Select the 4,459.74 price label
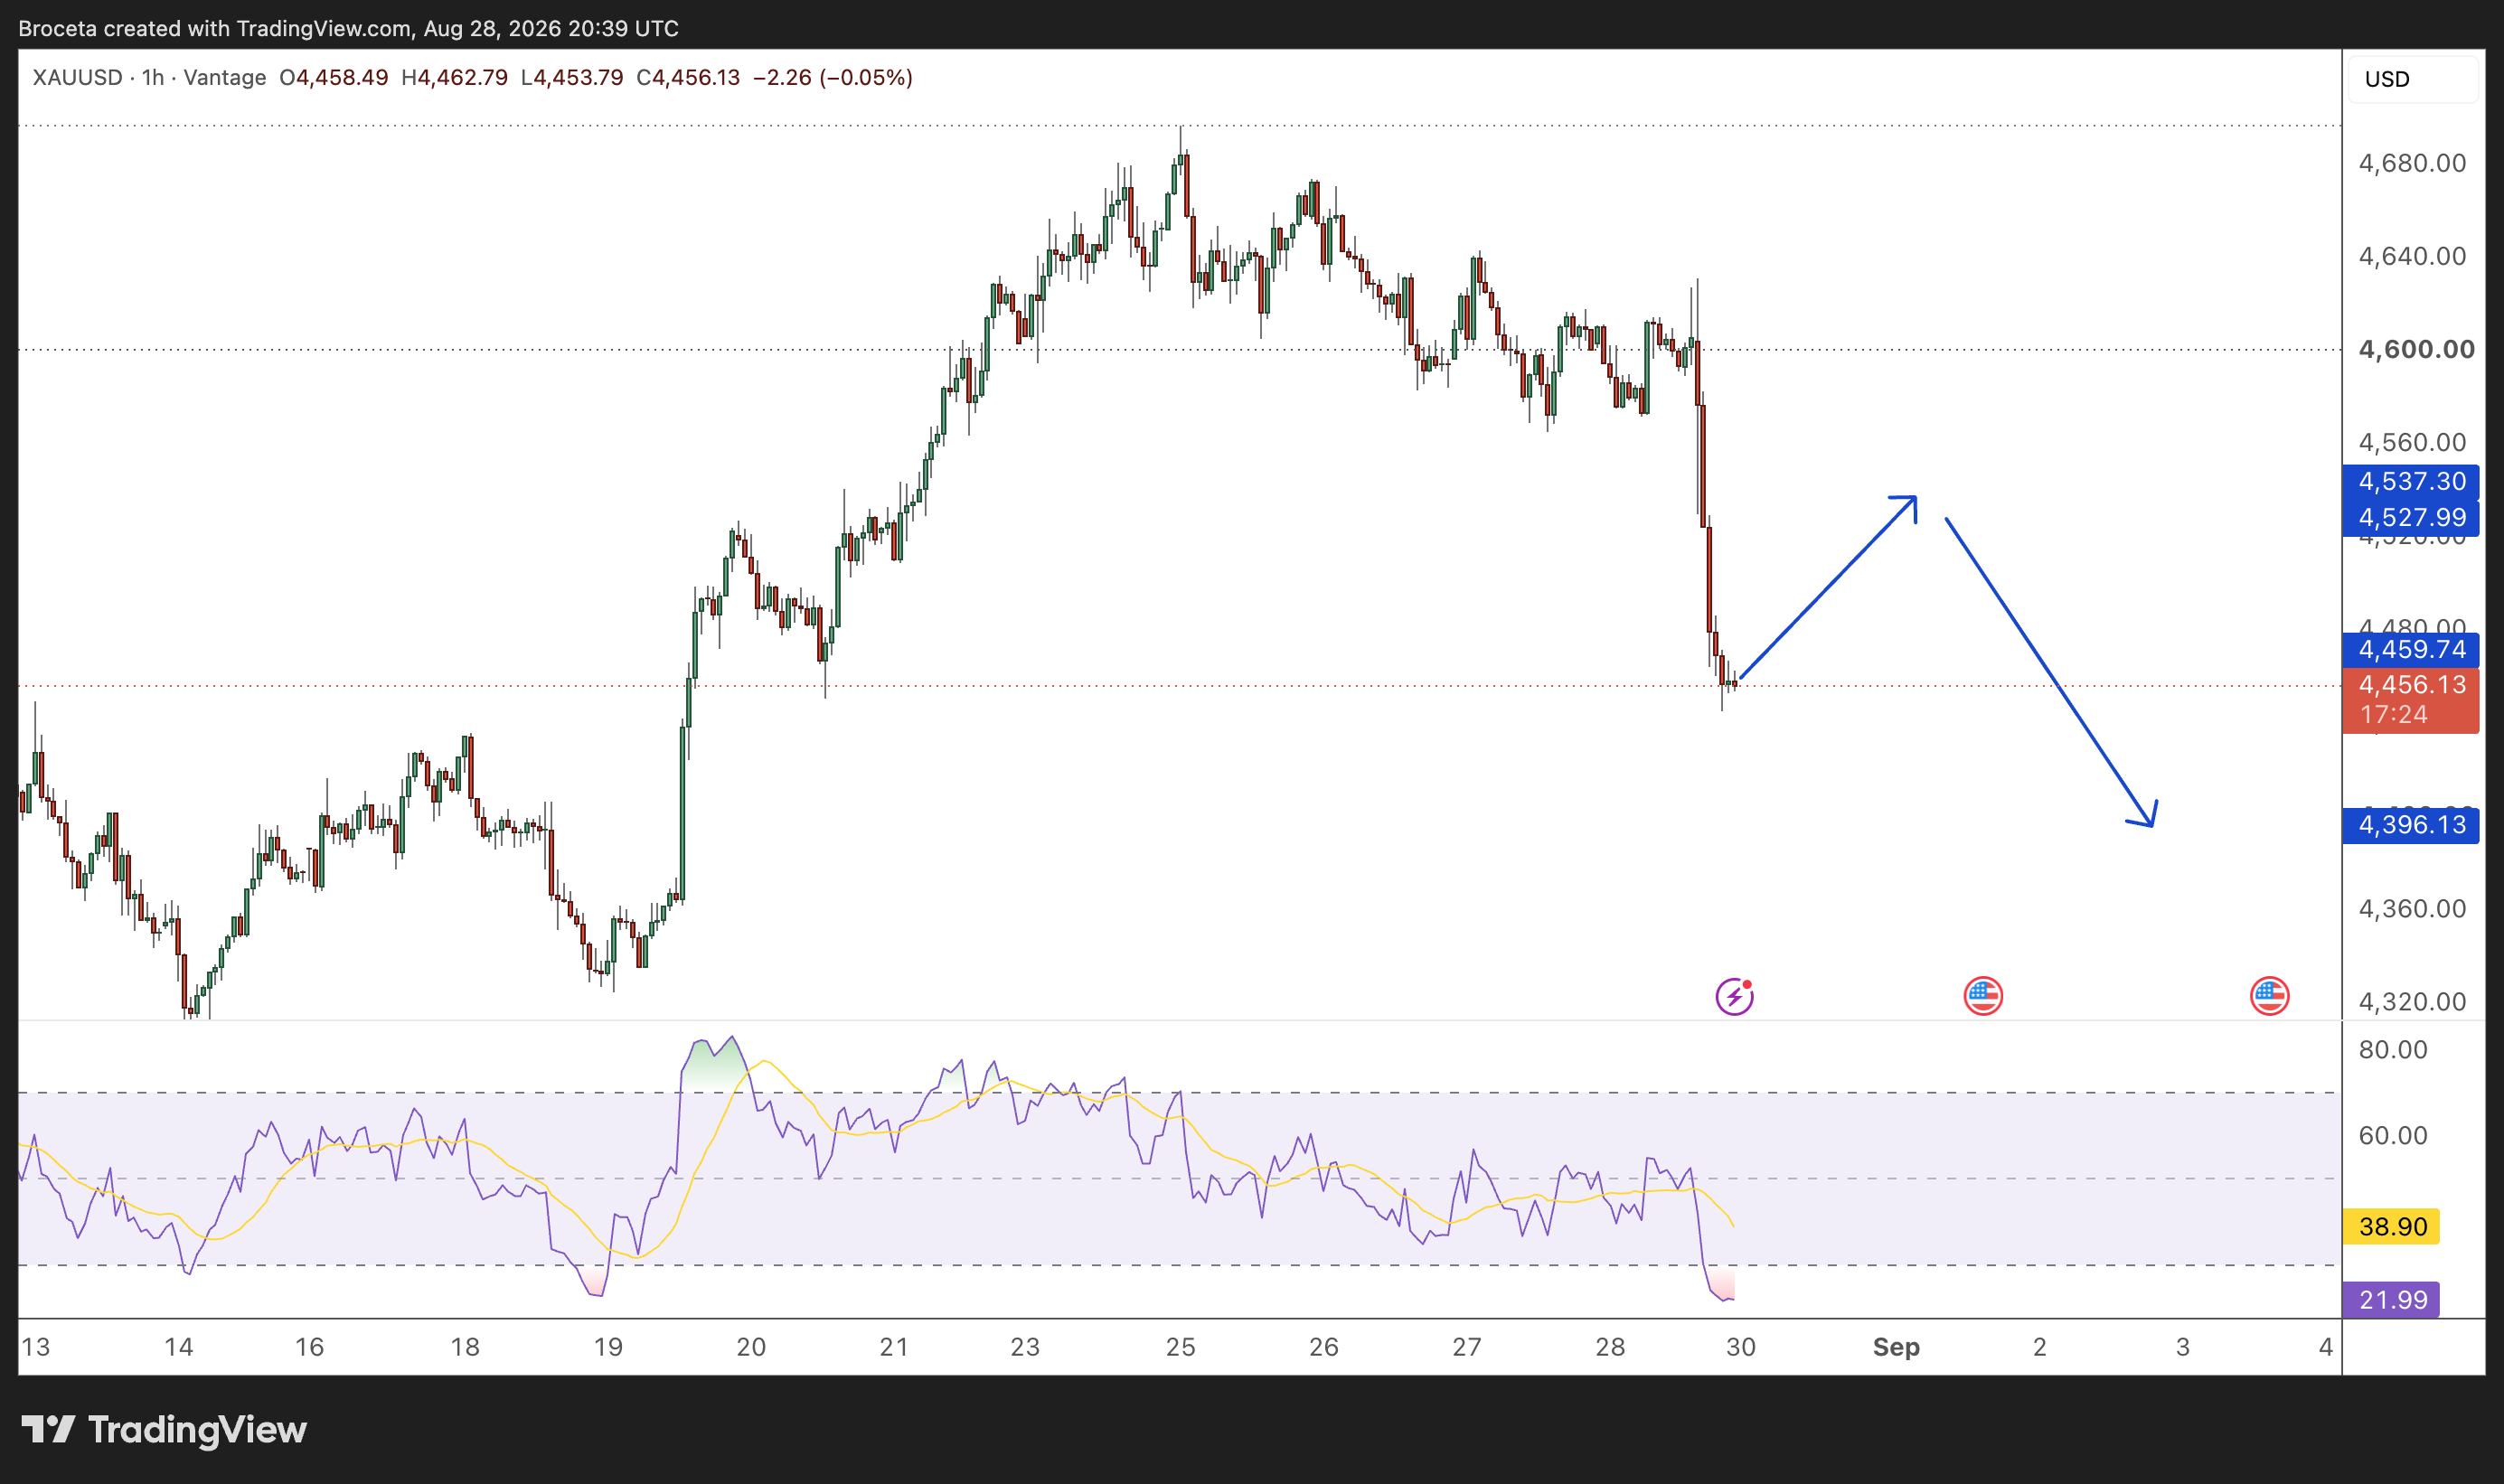 click(2410, 649)
